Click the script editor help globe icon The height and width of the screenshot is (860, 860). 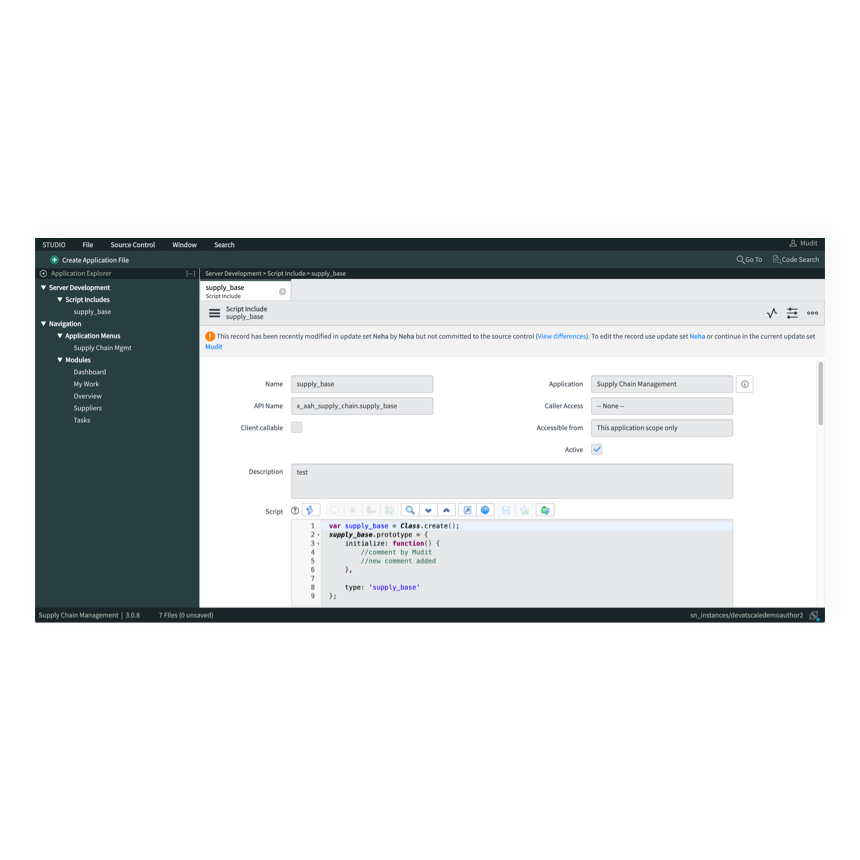[x=485, y=510]
